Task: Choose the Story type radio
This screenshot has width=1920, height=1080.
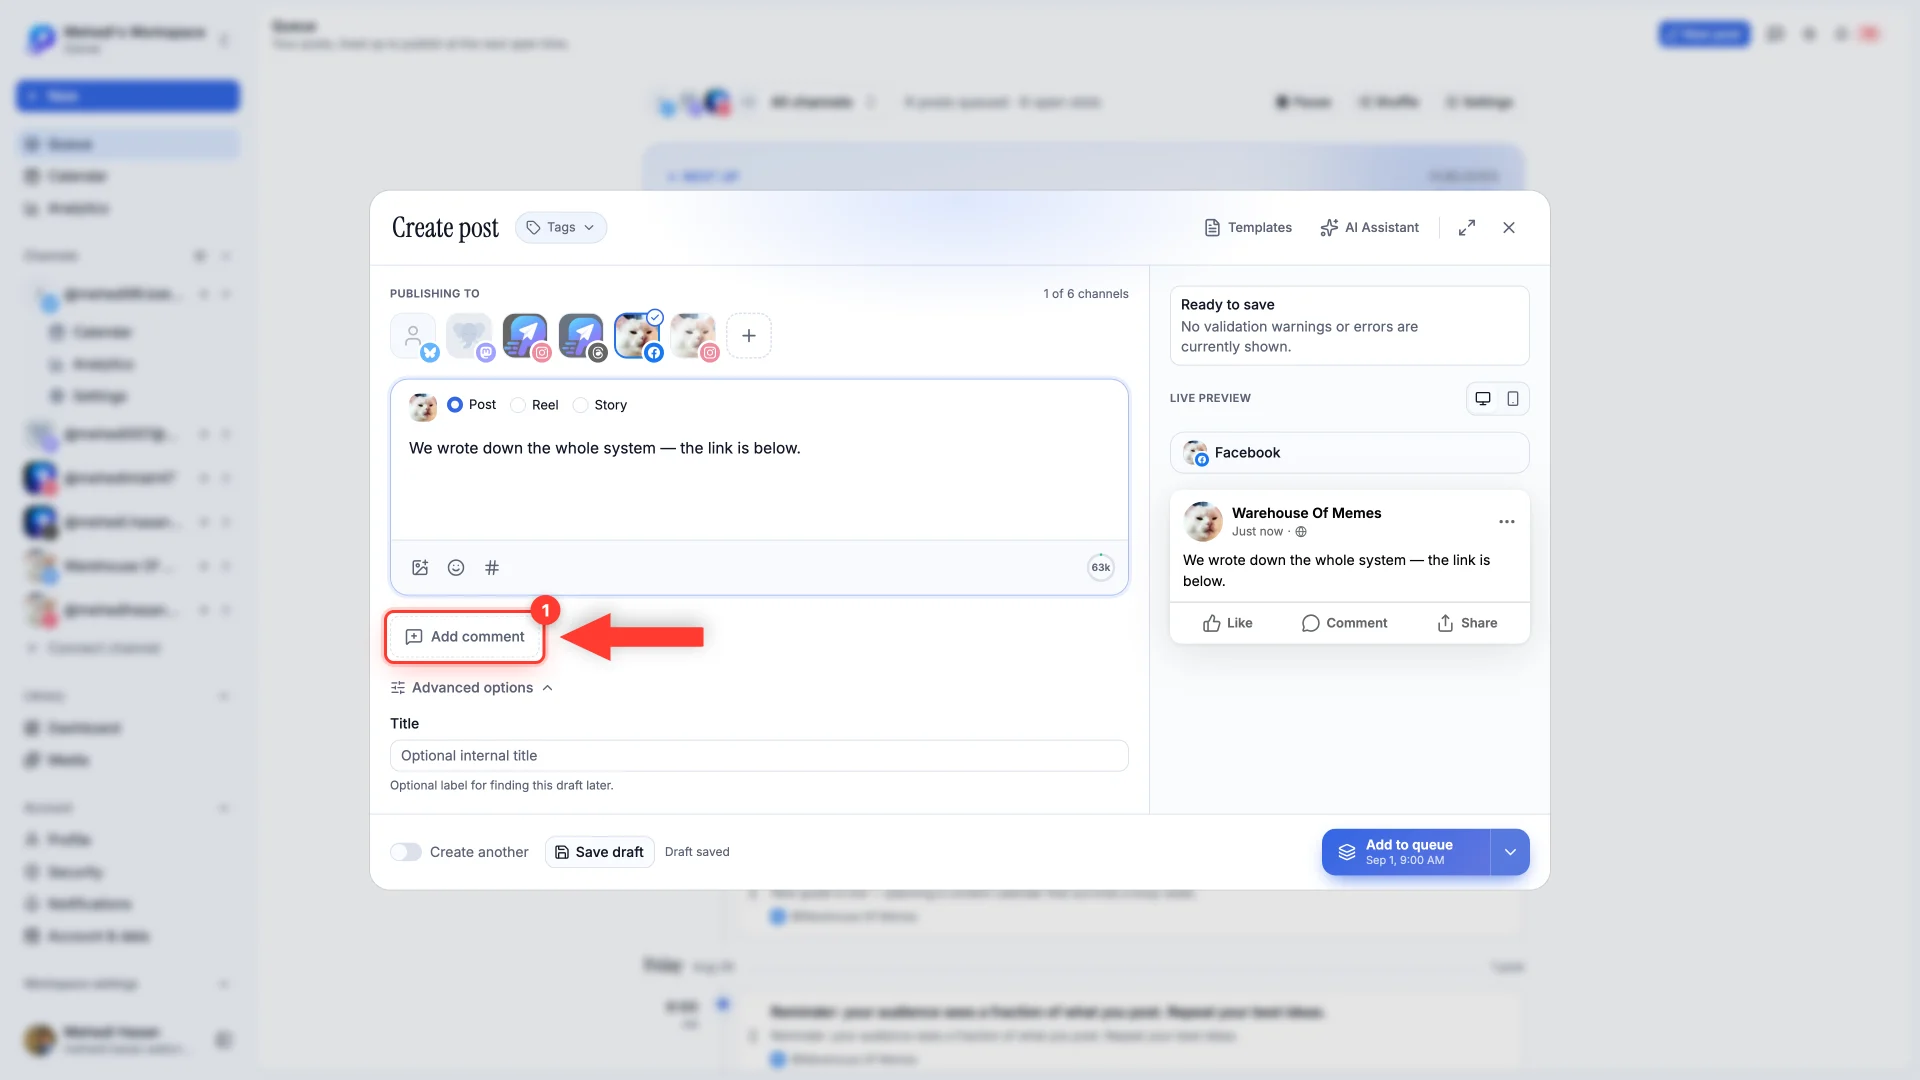Action: (580, 405)
